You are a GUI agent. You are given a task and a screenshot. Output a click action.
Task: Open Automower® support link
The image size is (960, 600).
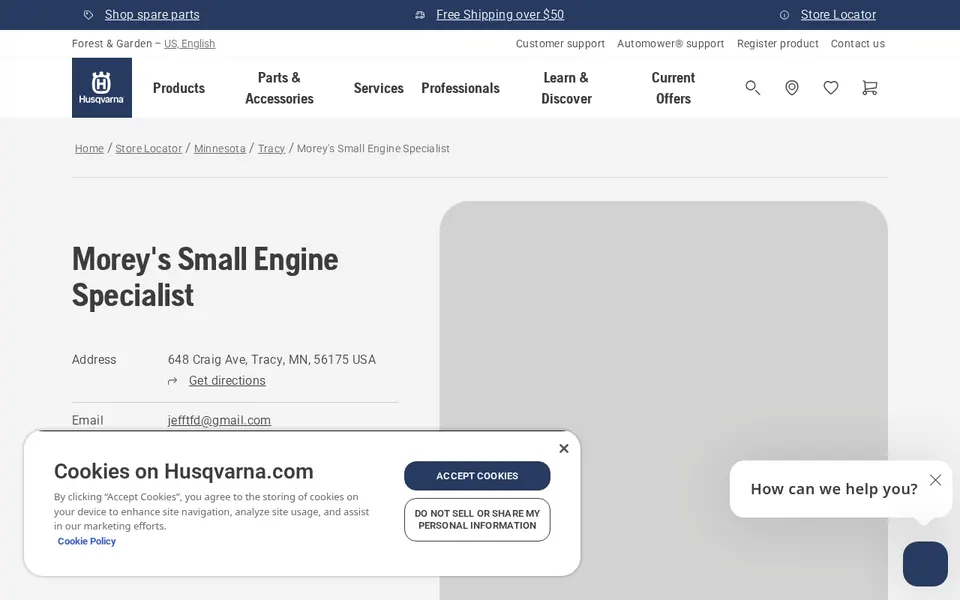pos(670,43)
